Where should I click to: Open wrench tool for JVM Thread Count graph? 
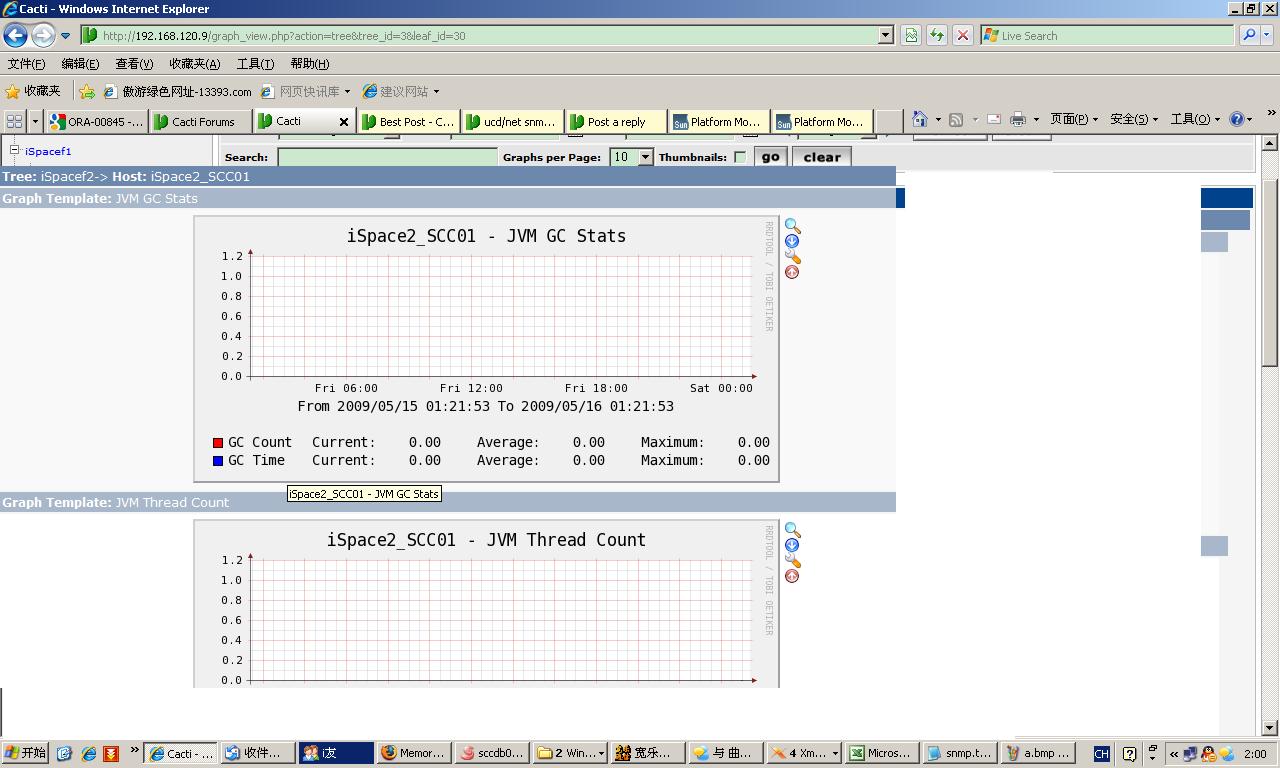click(793, 561)
